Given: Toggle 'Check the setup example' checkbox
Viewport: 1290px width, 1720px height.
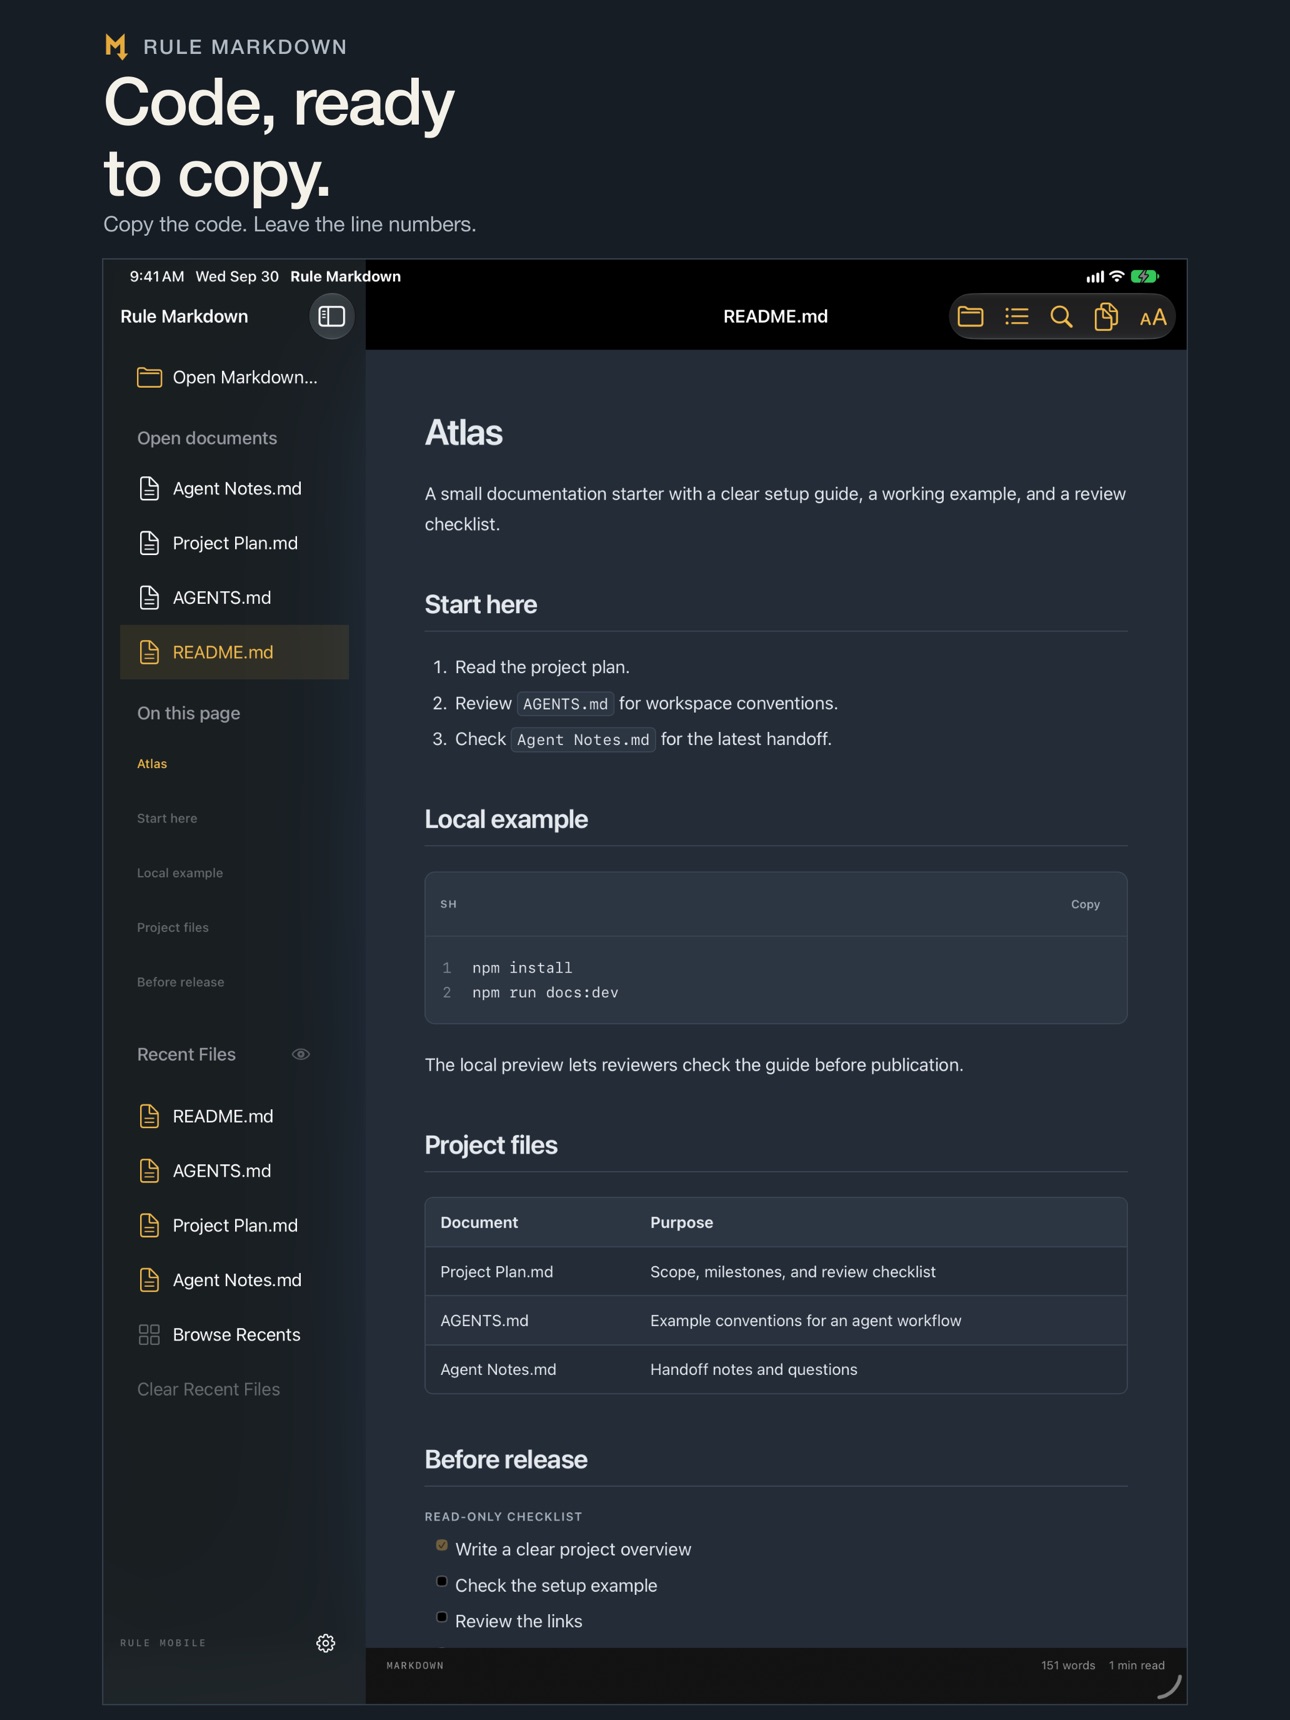Looking at the screenshot, I should (x=442, y=1581).
